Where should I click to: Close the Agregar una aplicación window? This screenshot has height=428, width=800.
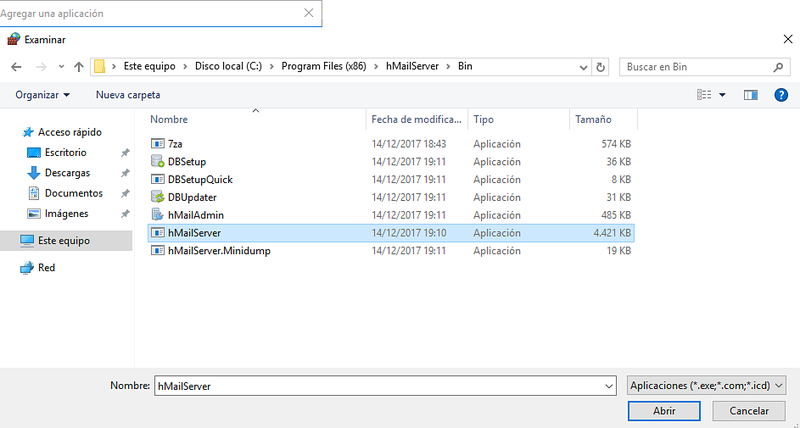pos(308,13)
